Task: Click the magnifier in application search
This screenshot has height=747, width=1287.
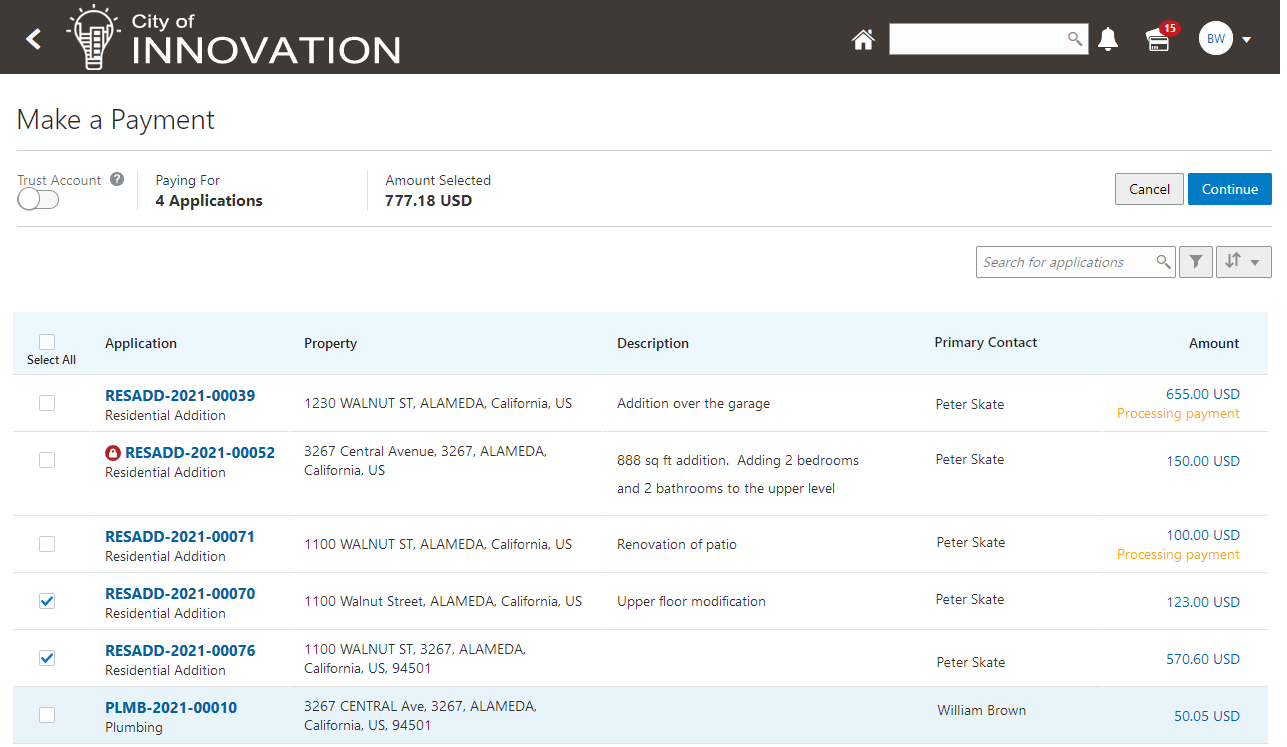Action: click(1163, 262)
